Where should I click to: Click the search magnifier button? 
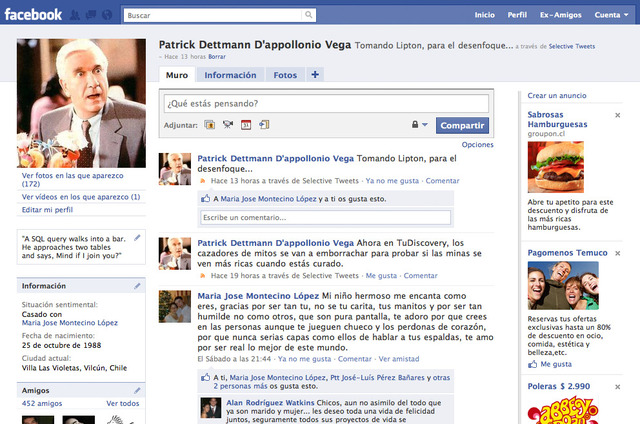click(309, 15)
